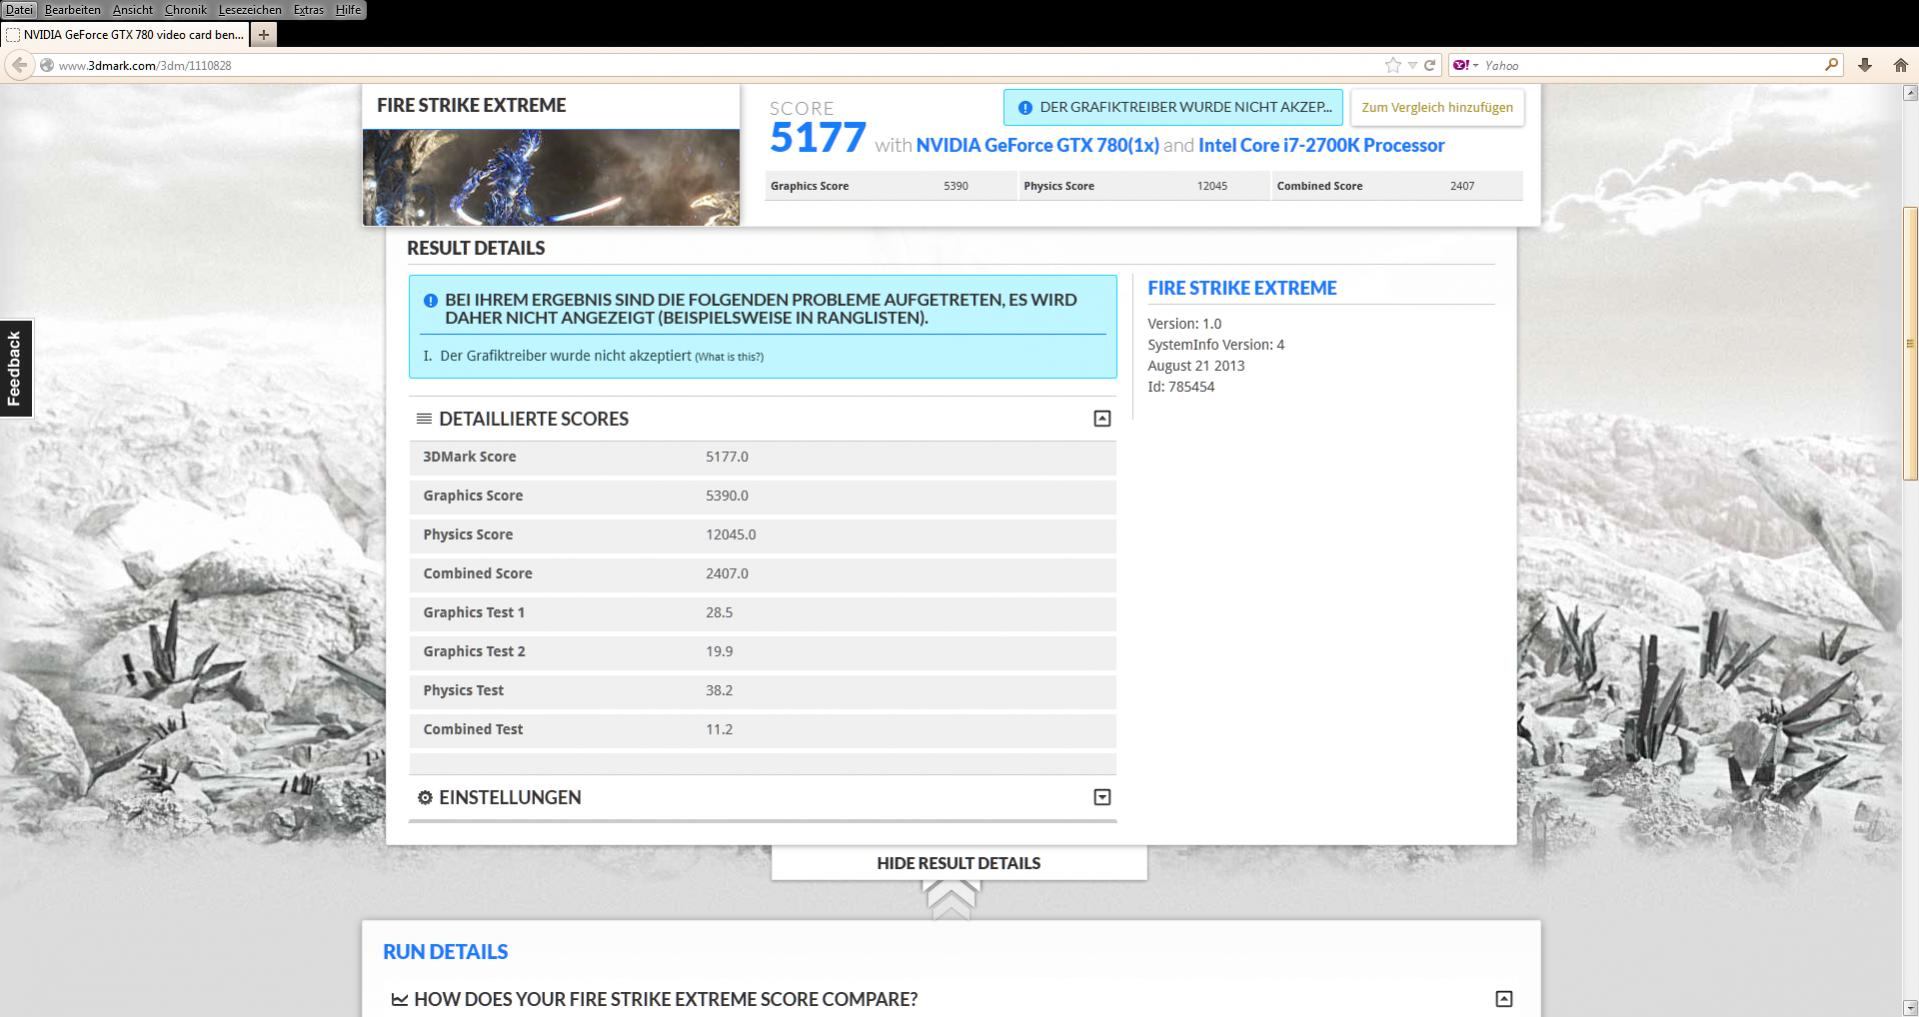
Task: Reload the page using the refresh icon
Action: tap(1430, 65)
